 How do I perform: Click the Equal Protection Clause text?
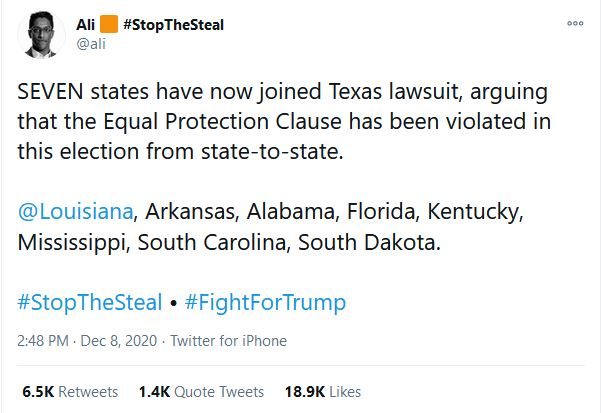coord(223,122)
